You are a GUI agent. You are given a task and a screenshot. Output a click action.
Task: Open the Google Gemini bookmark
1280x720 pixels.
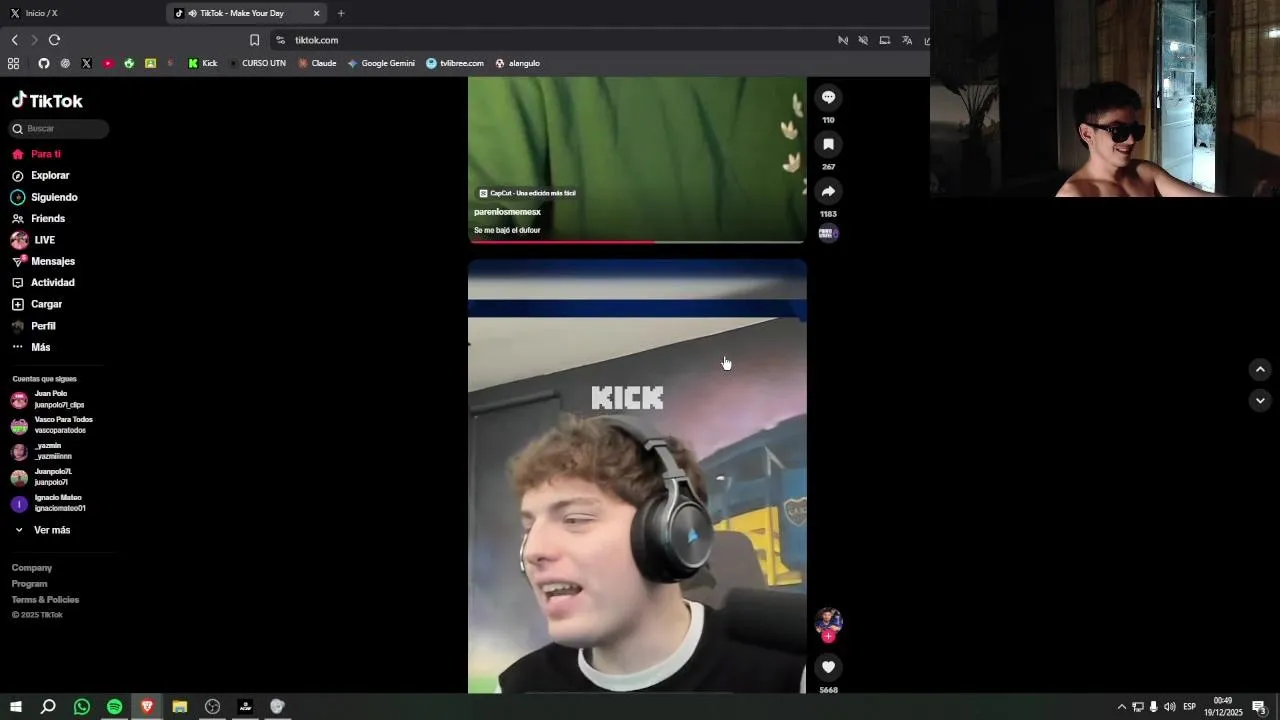pyautogui.click(x=381, y=63)
